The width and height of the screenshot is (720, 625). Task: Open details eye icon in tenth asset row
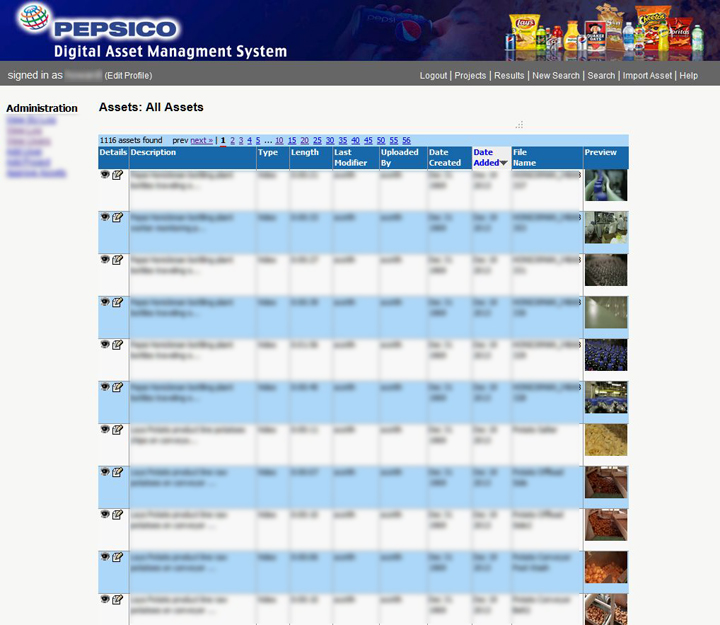105,557
